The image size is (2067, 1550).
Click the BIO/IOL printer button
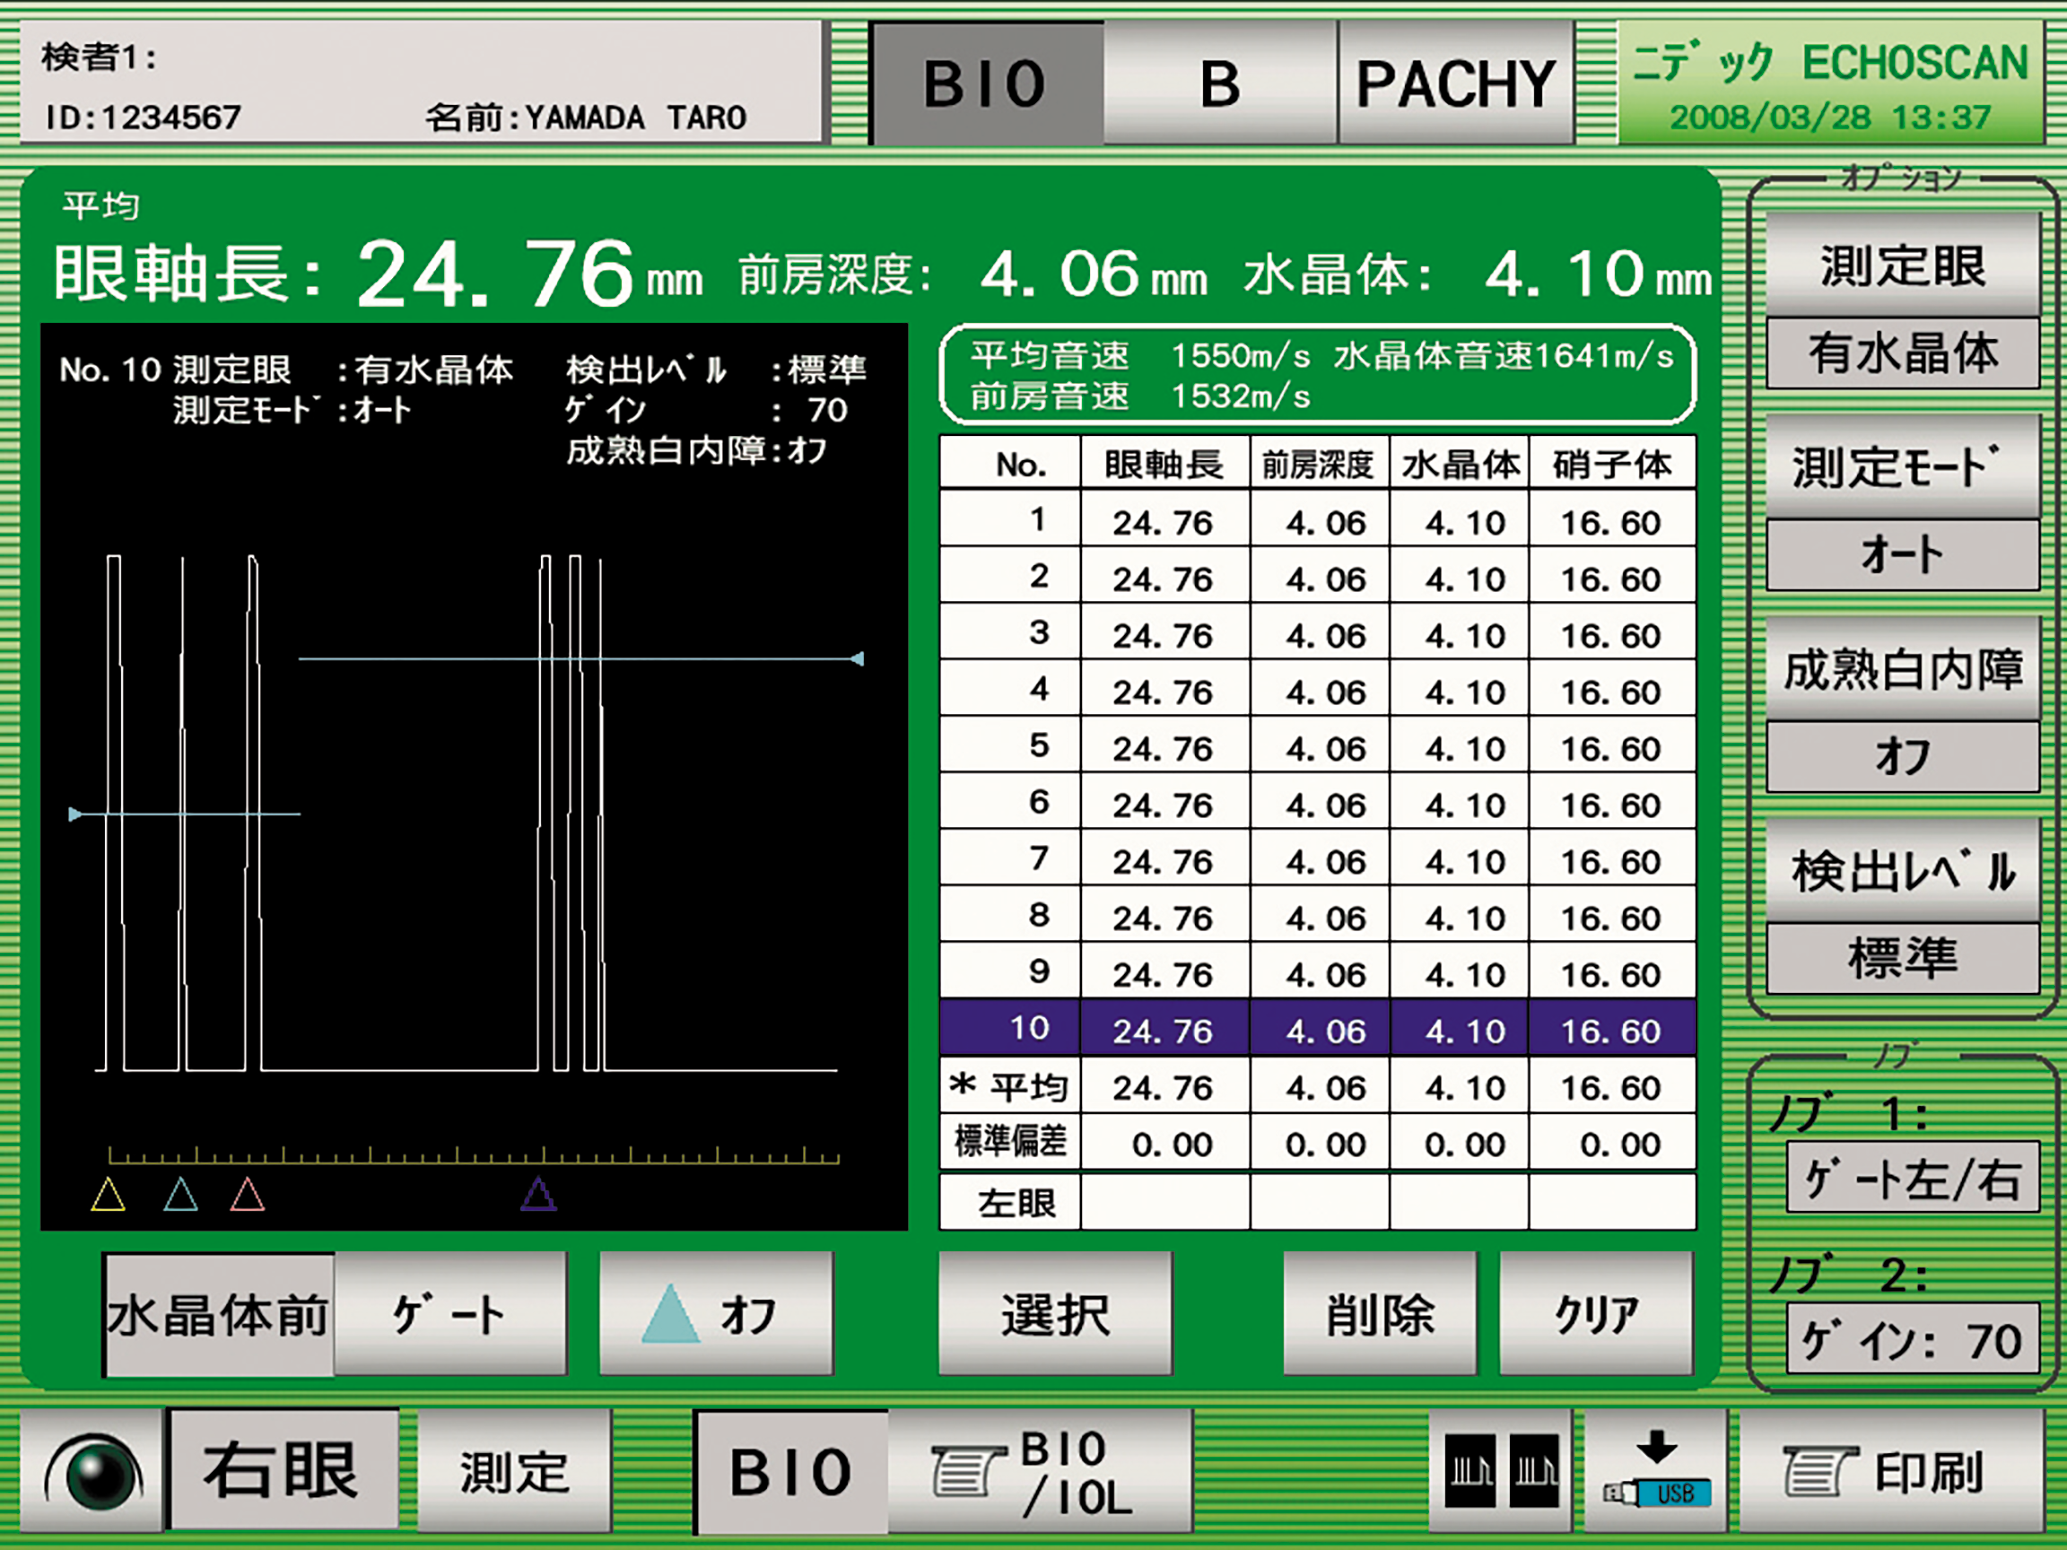1040,1471
